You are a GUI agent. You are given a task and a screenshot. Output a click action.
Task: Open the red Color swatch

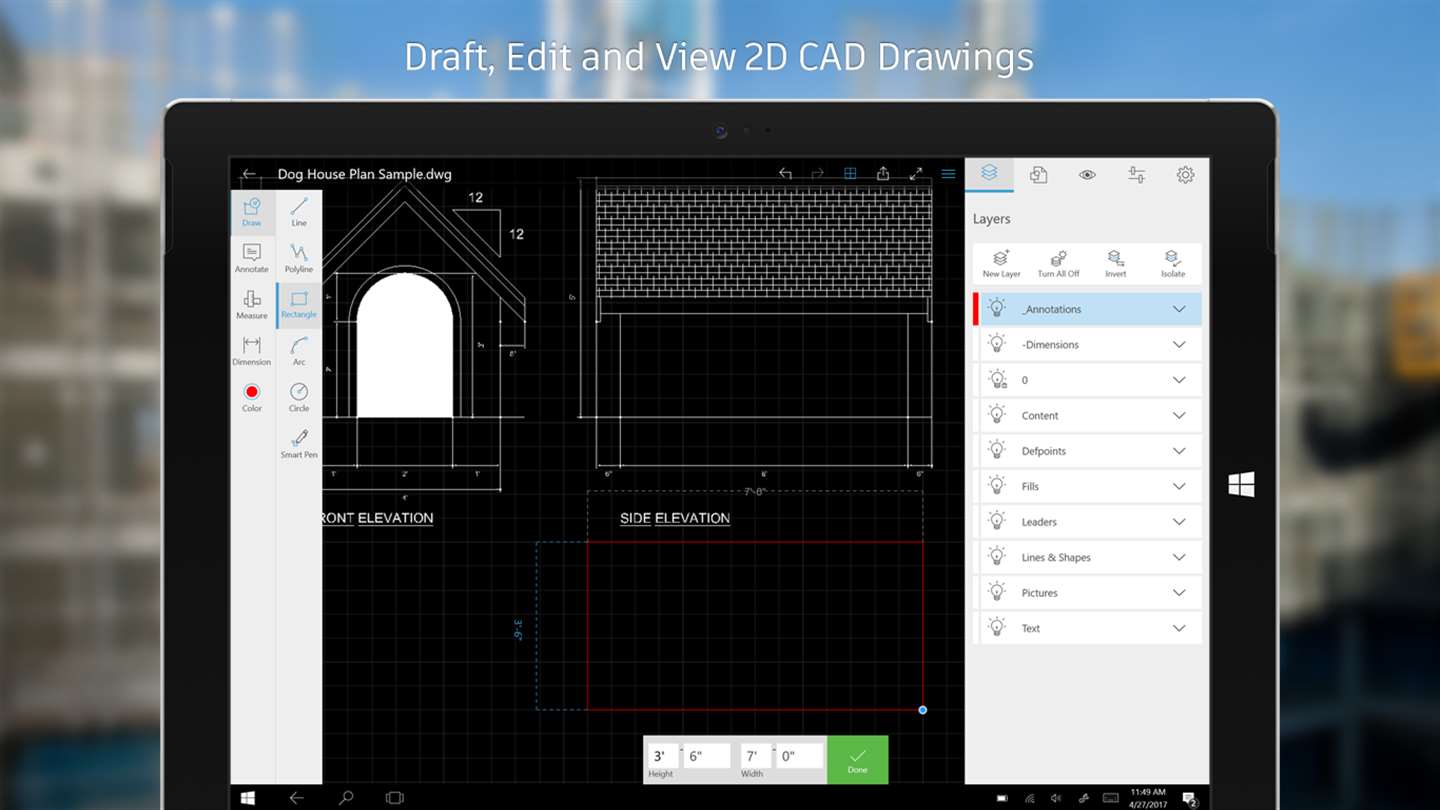[252, 397]
